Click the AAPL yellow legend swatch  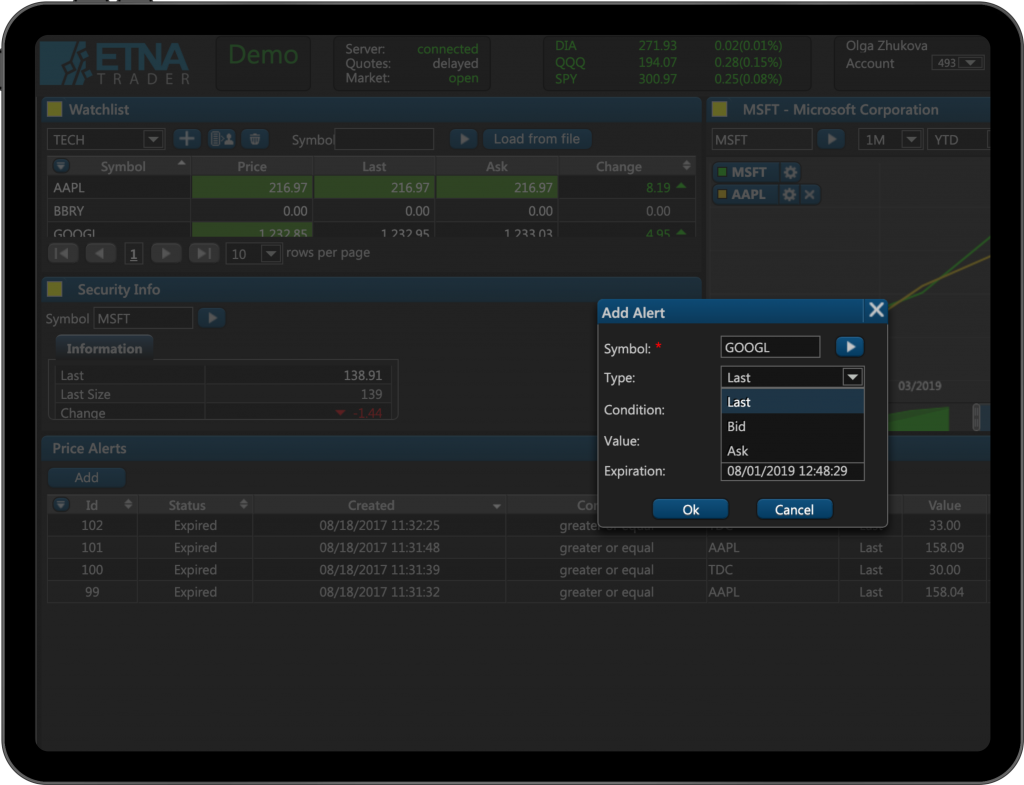tap(722, 194)
